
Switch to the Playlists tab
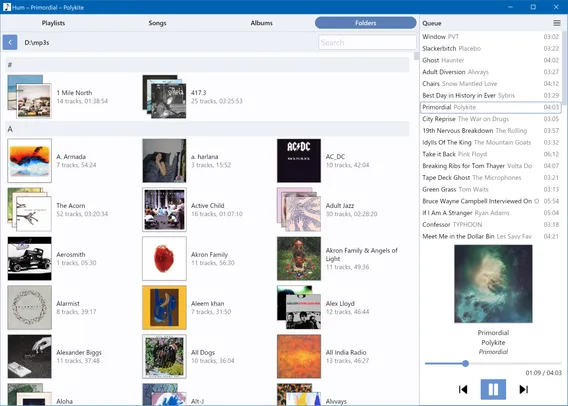(x=53, y=23)
